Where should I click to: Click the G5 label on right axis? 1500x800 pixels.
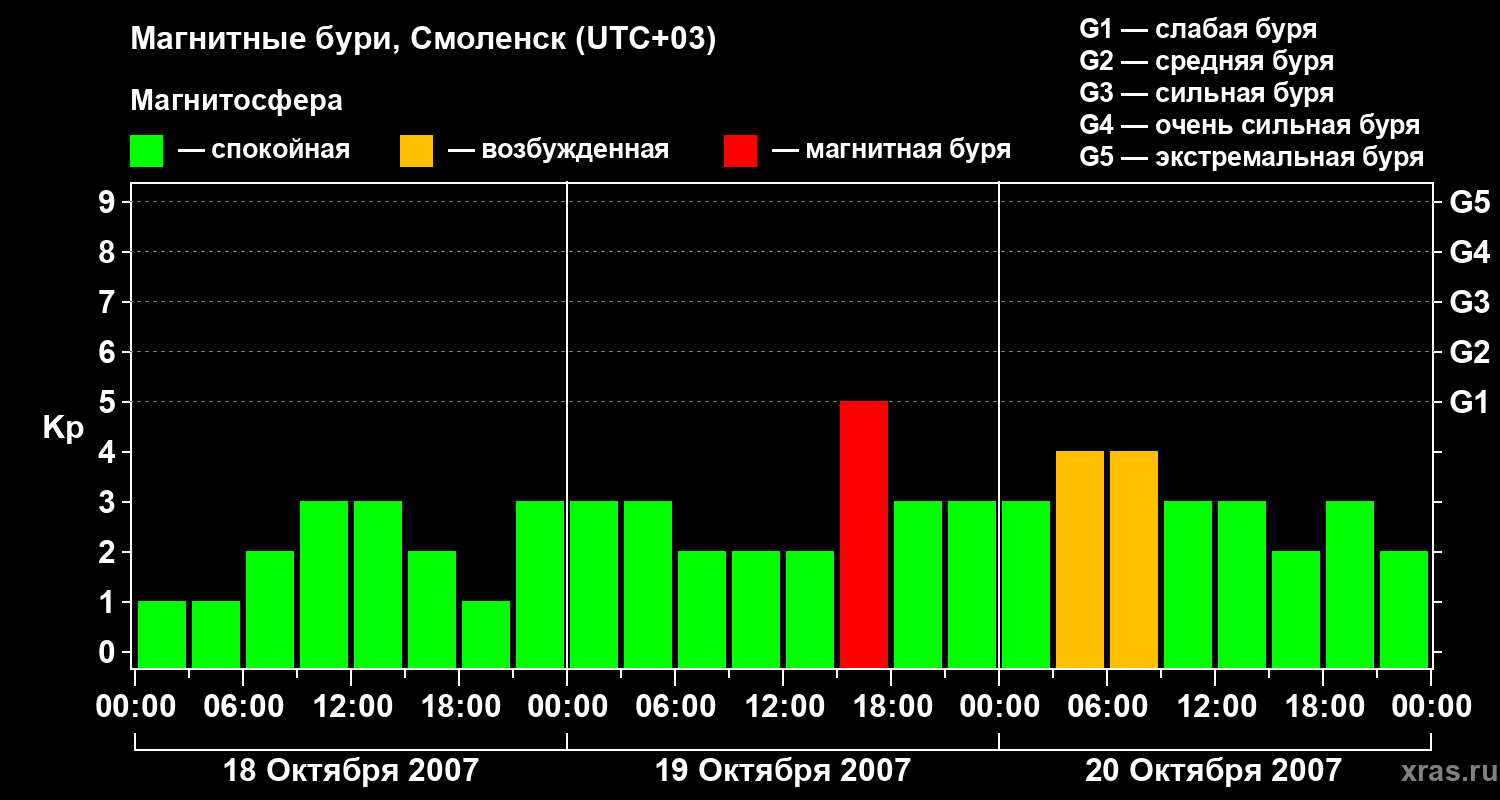1469,202
